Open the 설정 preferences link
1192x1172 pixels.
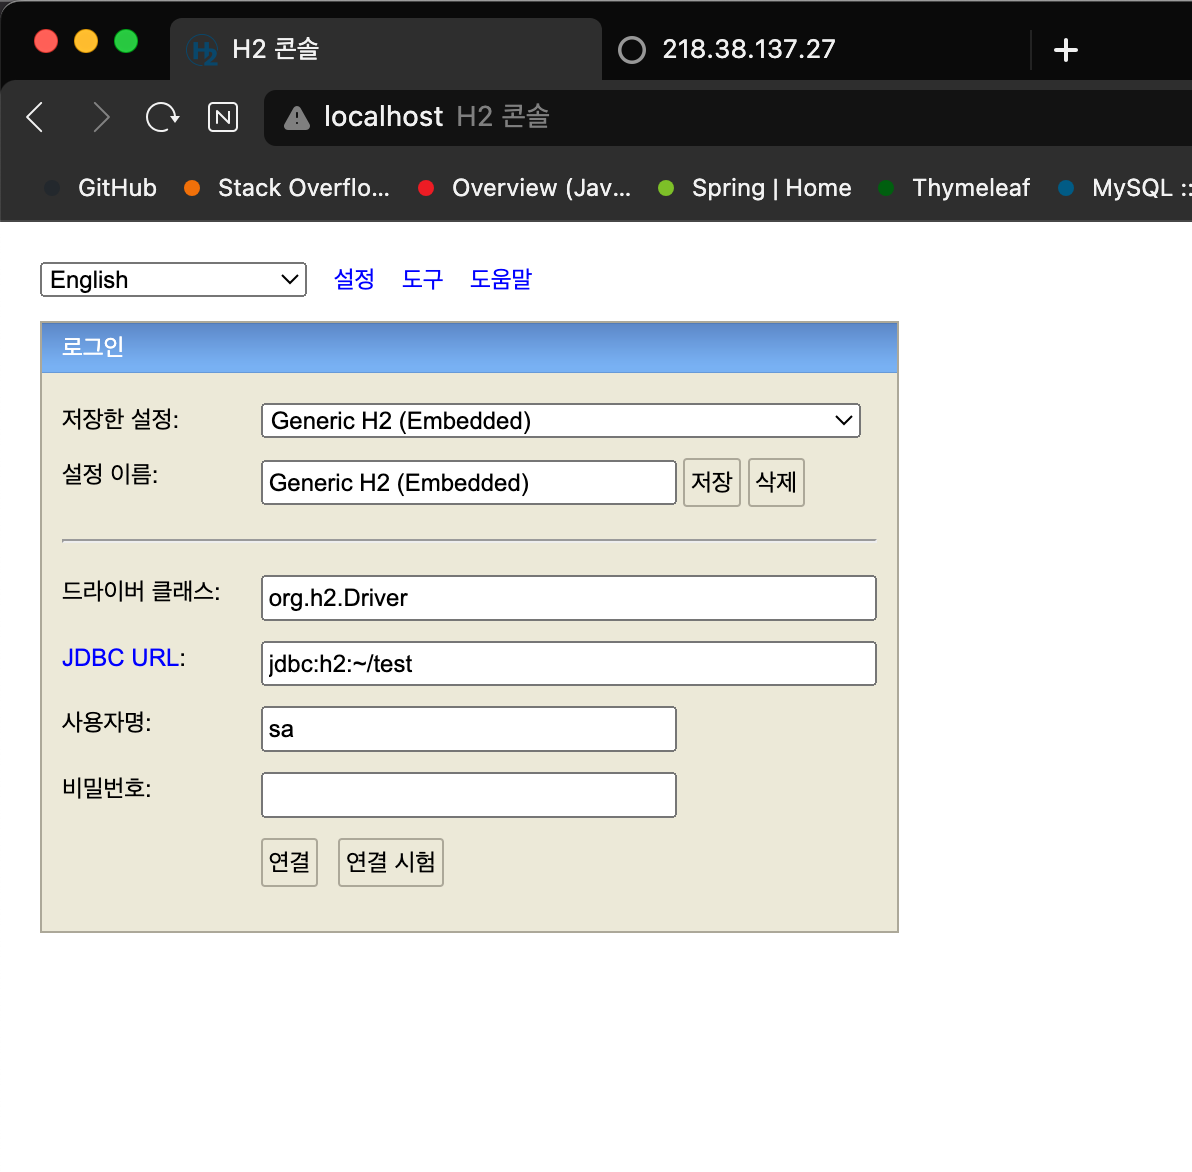354,279
